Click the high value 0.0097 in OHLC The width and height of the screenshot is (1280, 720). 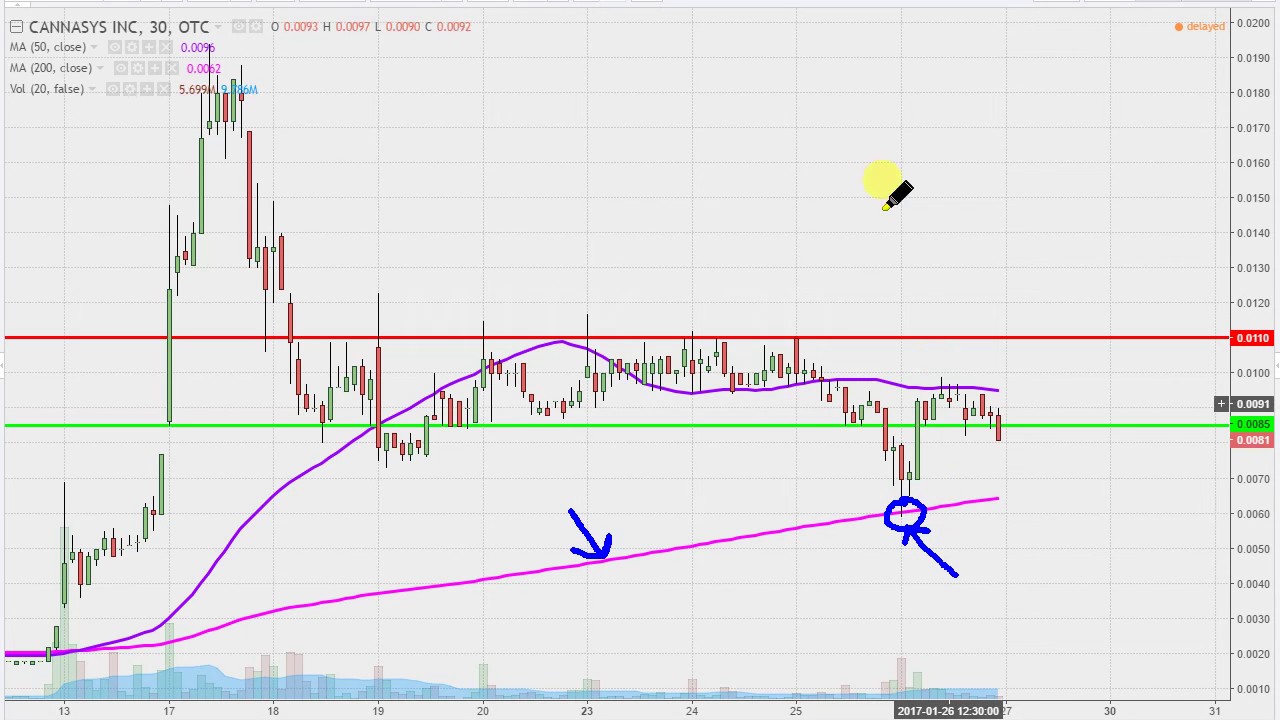coord(353,27)
